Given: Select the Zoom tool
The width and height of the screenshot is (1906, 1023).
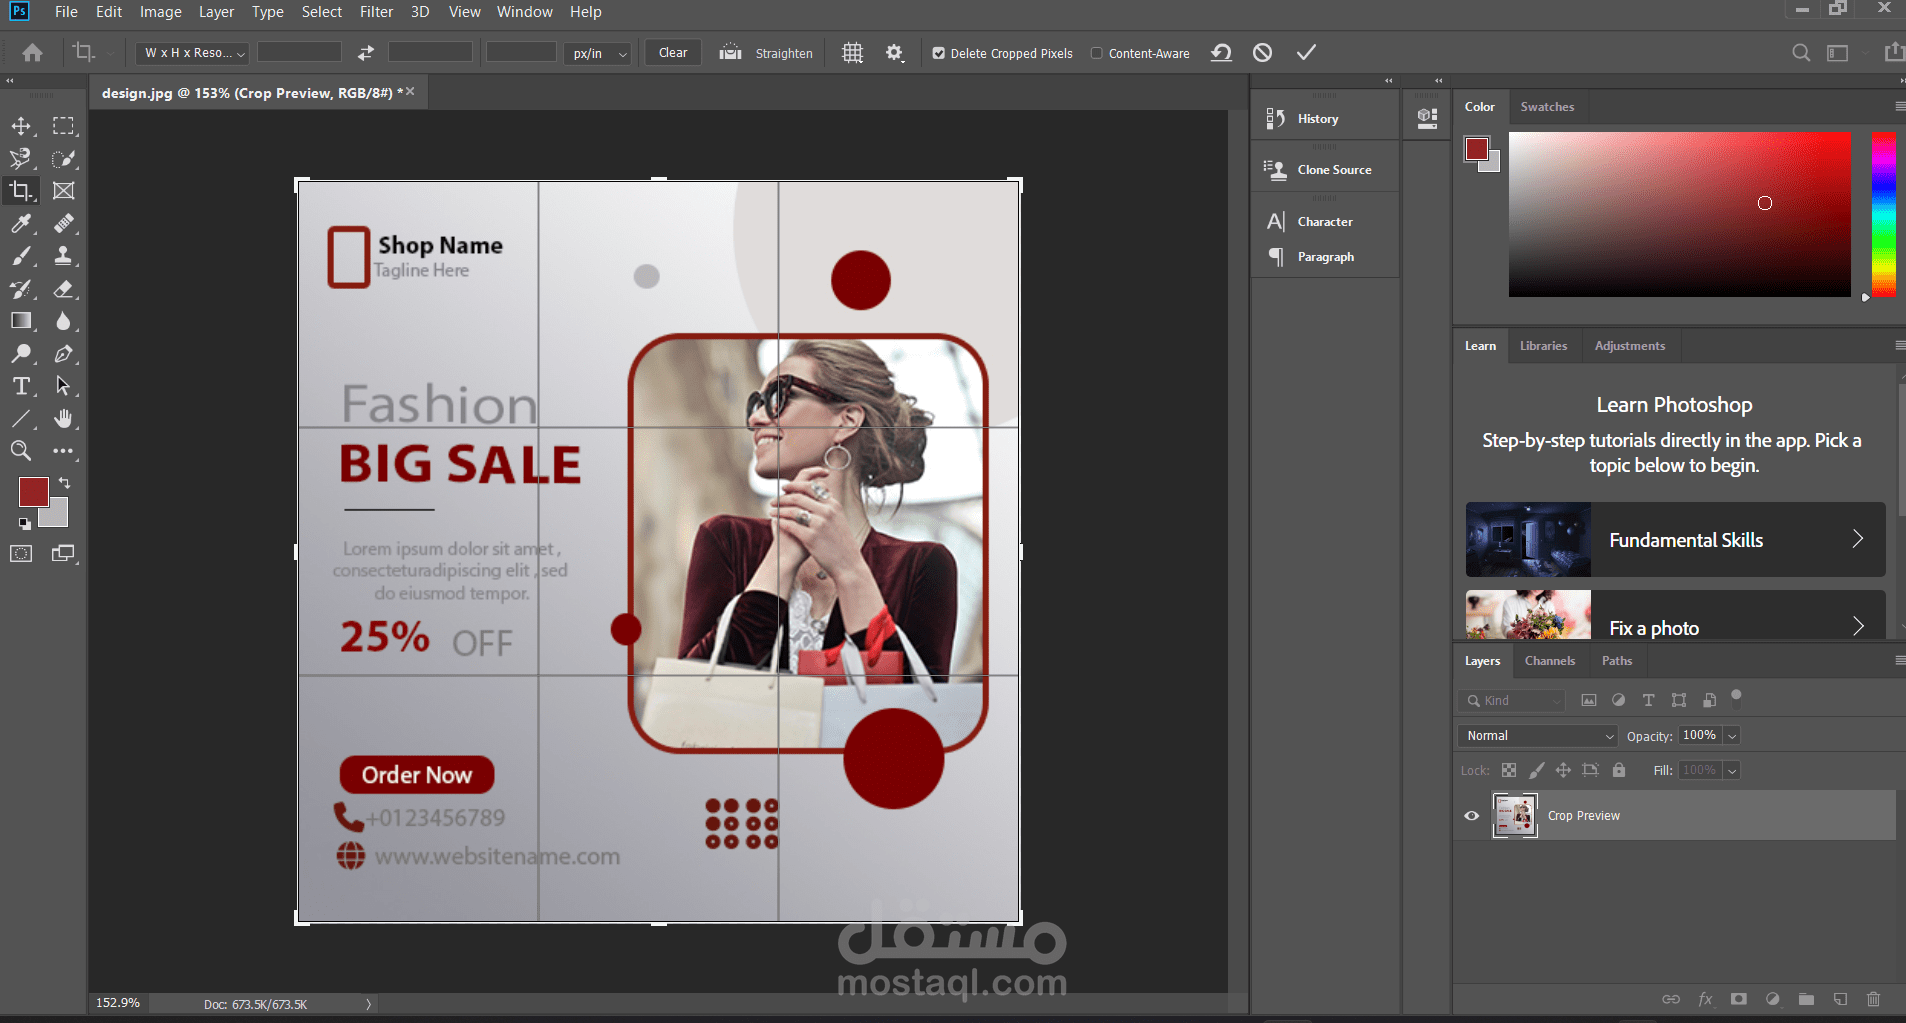Looking at the screenshot, I should [21, 451].
